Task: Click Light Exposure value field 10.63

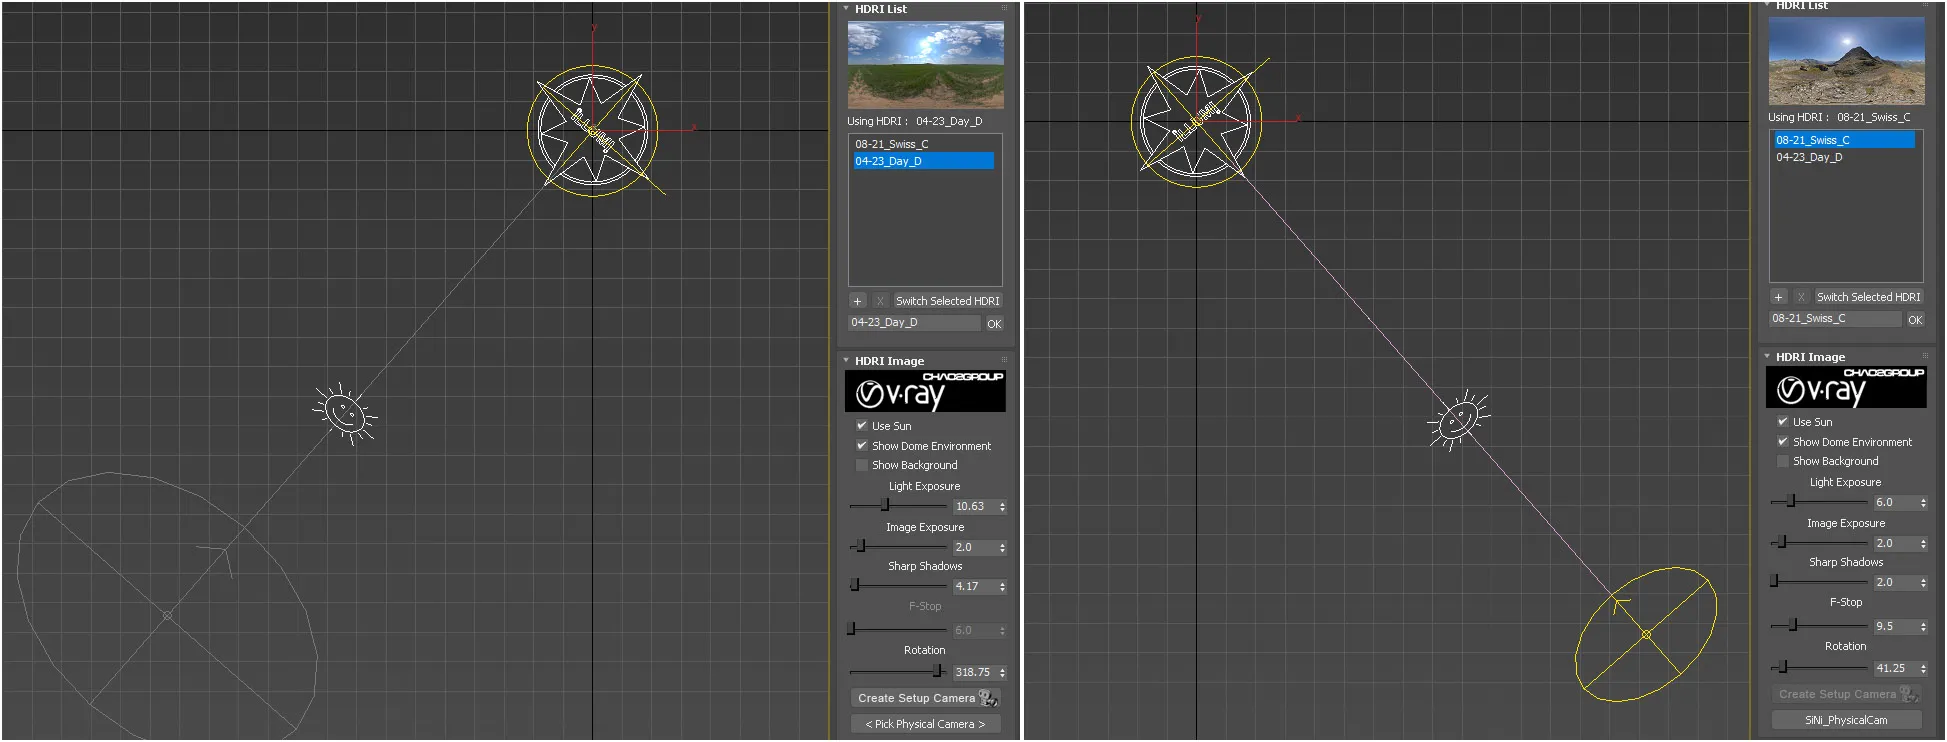Action: pos(974,507)
